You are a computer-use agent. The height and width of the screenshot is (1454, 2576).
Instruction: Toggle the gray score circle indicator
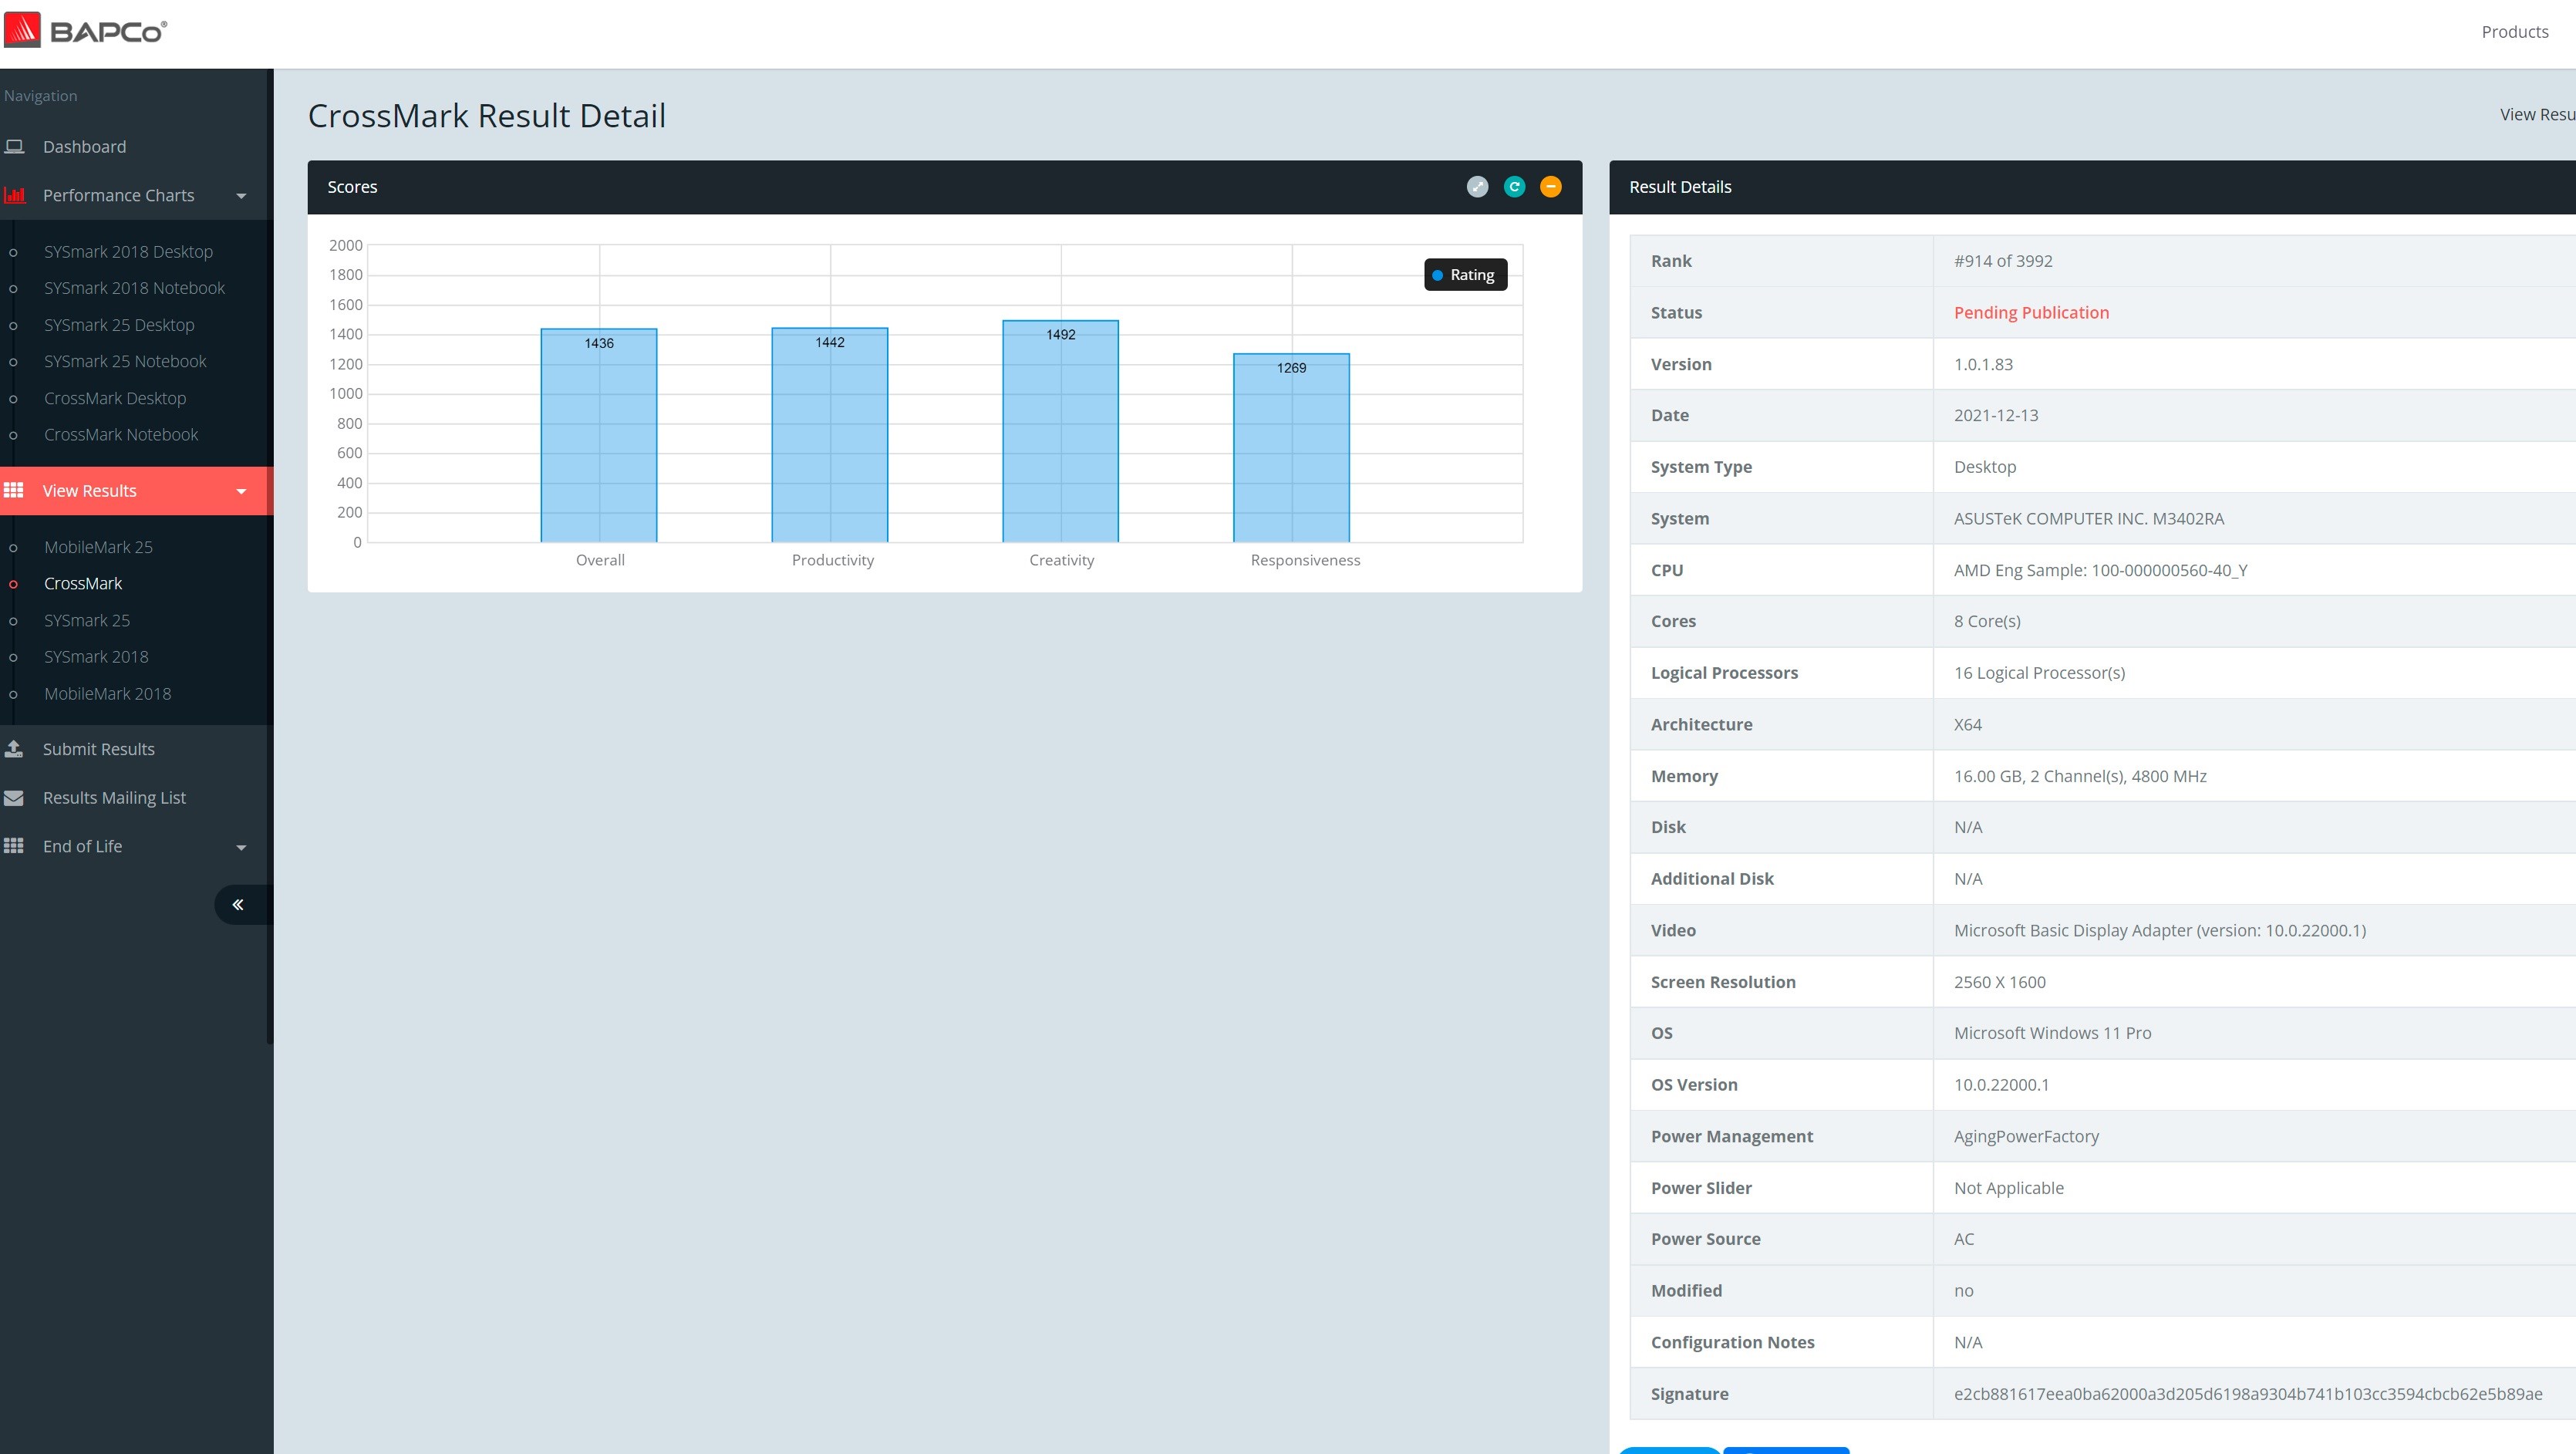[x=1479, y=186]
